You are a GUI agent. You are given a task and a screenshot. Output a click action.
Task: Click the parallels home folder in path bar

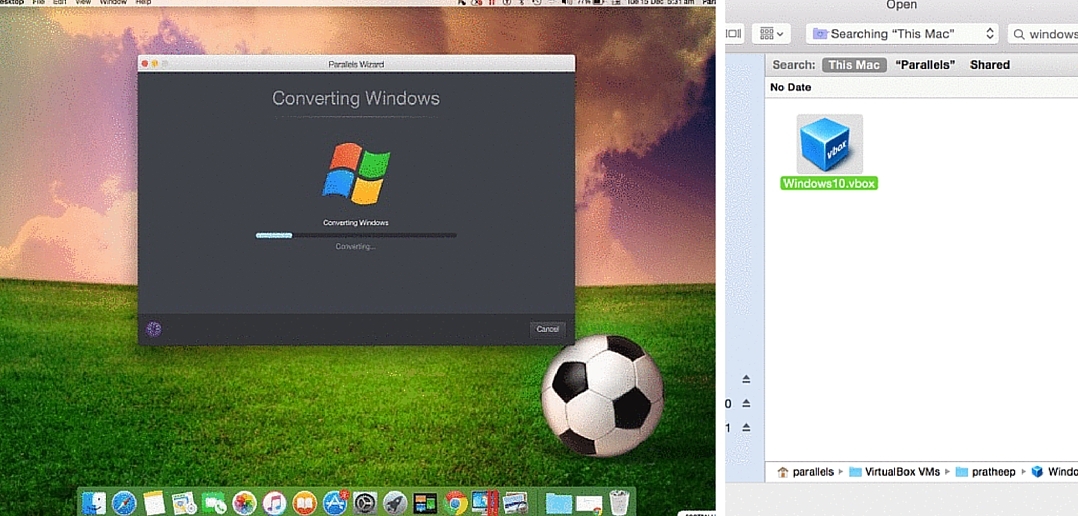tap(805, 472)
